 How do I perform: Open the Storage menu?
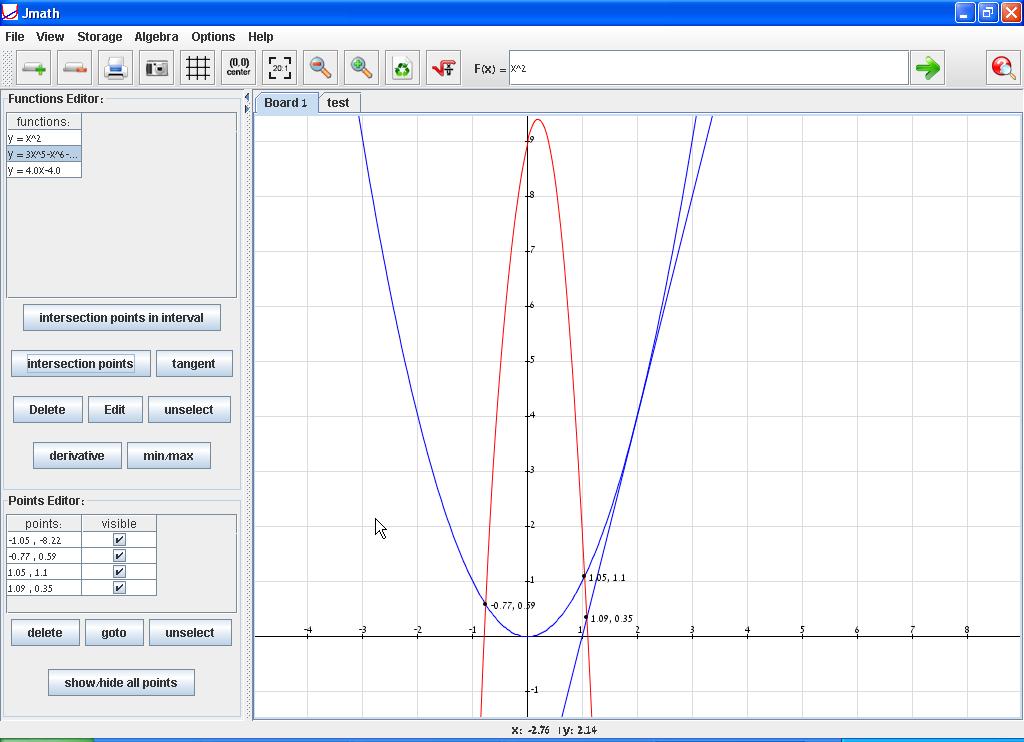[x=100, y=36]
